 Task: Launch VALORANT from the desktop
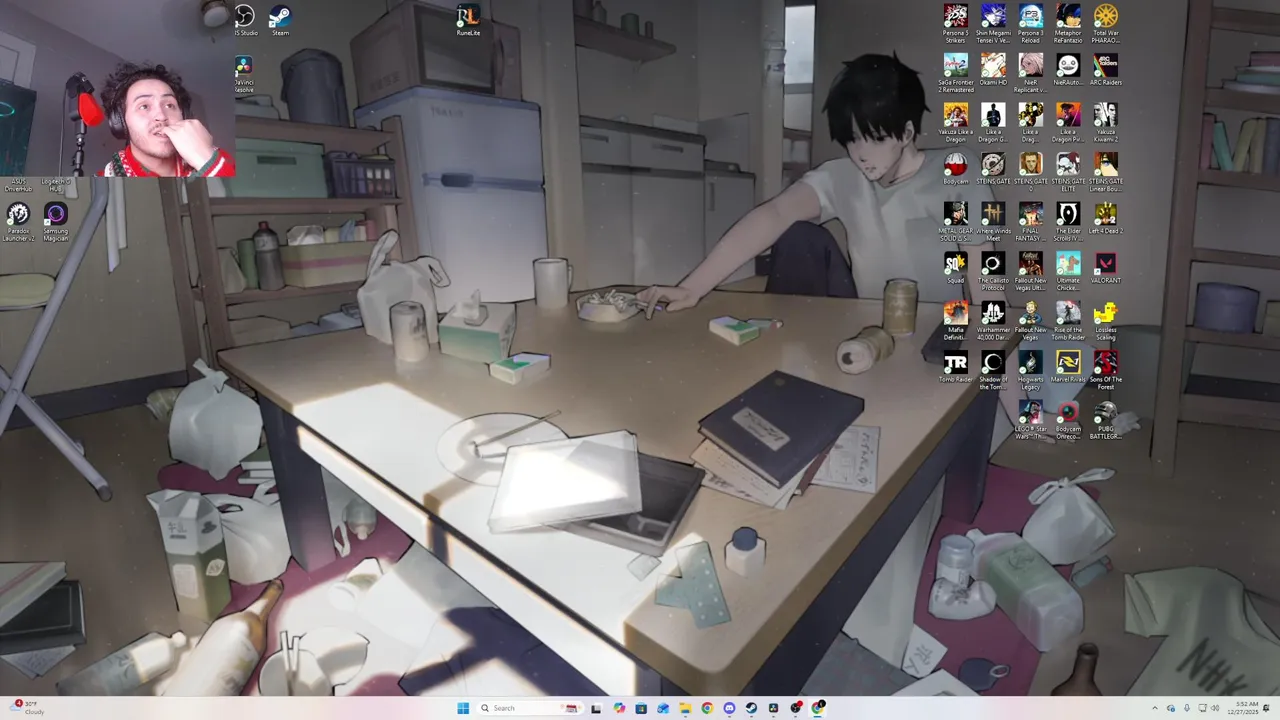[1105, 267]
